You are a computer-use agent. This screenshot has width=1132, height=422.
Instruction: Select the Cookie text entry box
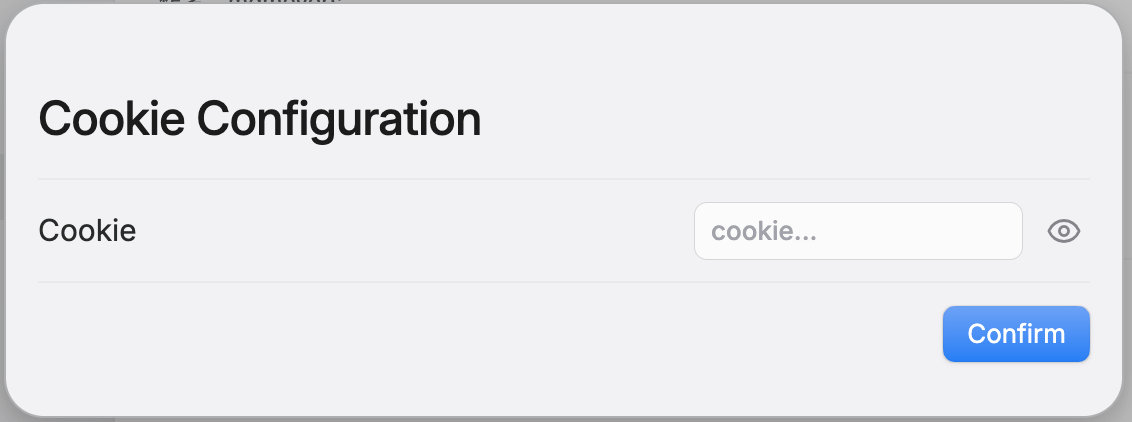pyautogui.click(x=857, y=232)
